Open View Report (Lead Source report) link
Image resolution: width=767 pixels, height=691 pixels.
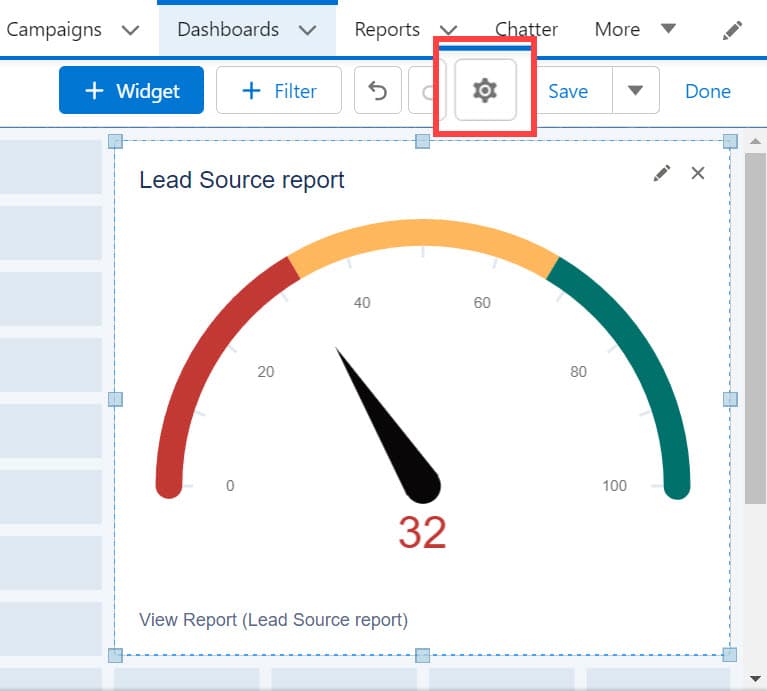click(273, 620)
